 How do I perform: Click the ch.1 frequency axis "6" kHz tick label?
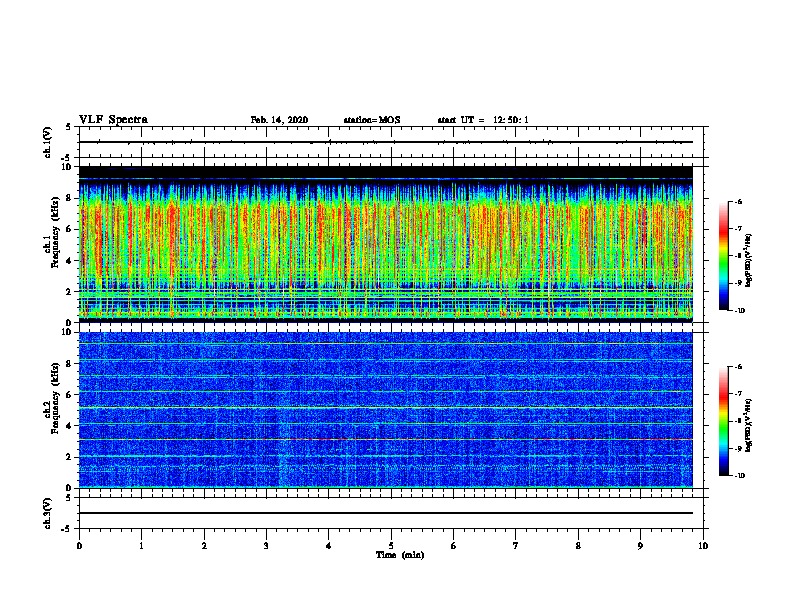coord(69,229)
